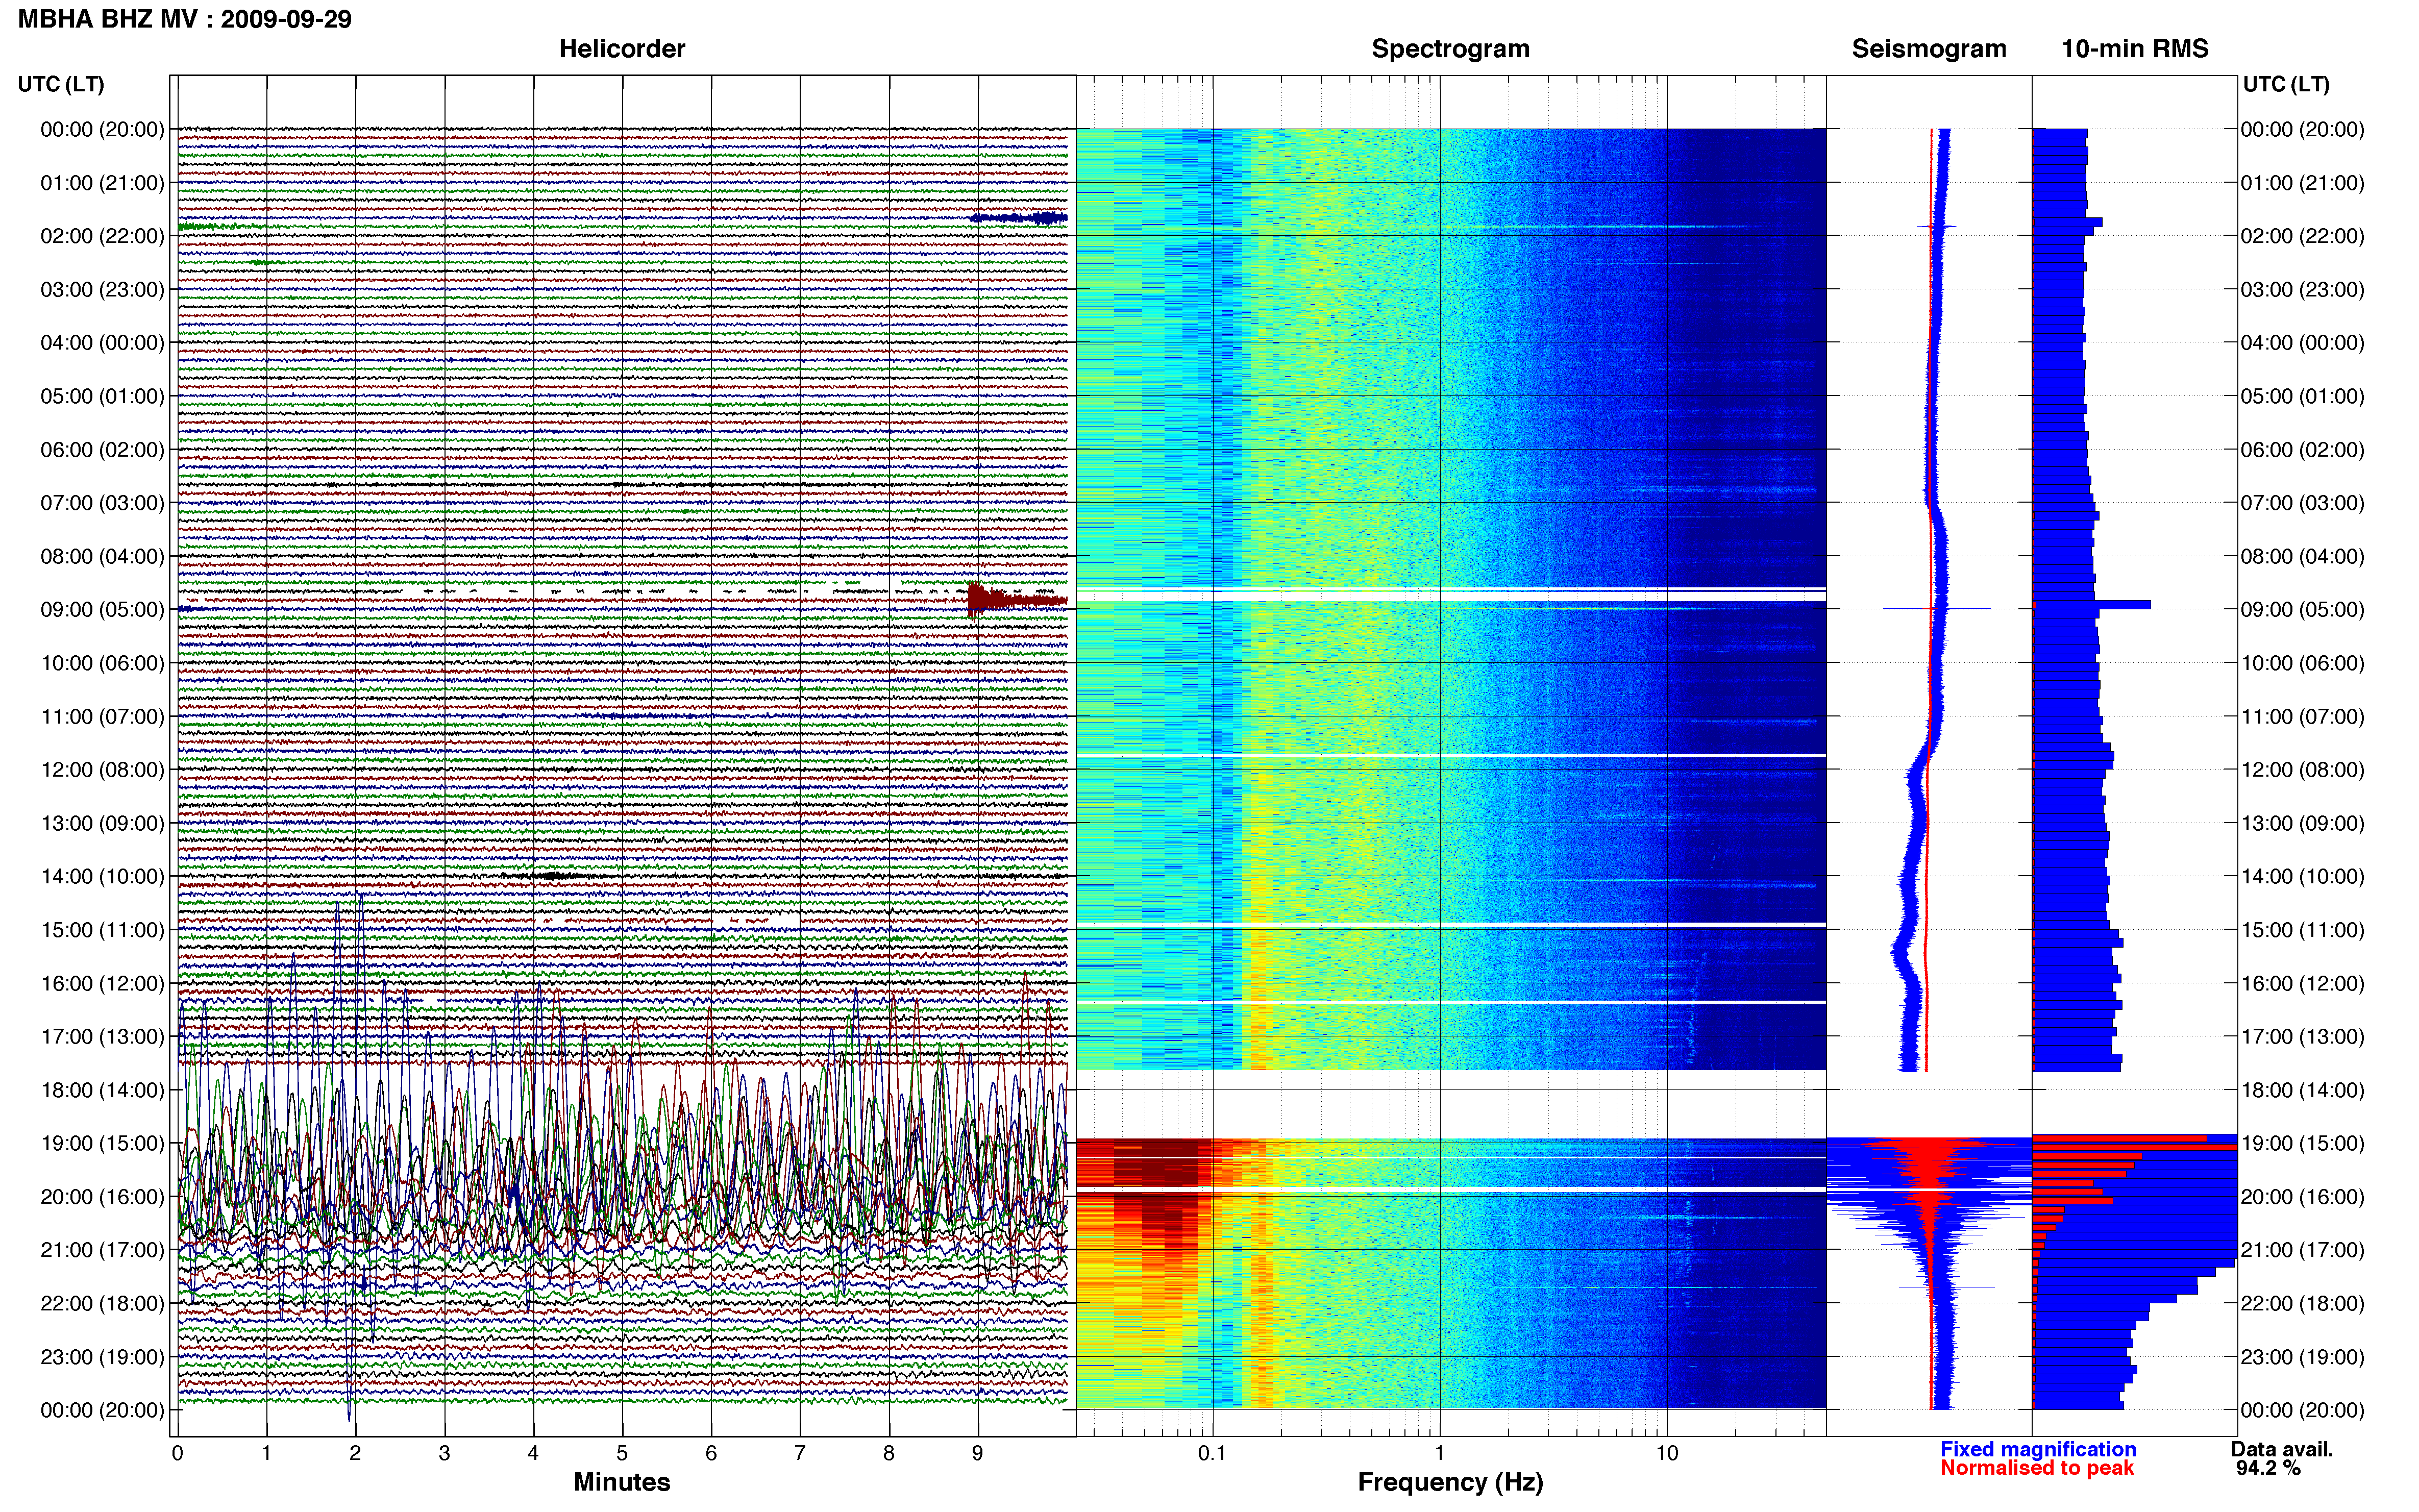Screen dimensions: 2419x1512
Task: Select the Seismogram panel heading
Action: [x=1929, y=49]
